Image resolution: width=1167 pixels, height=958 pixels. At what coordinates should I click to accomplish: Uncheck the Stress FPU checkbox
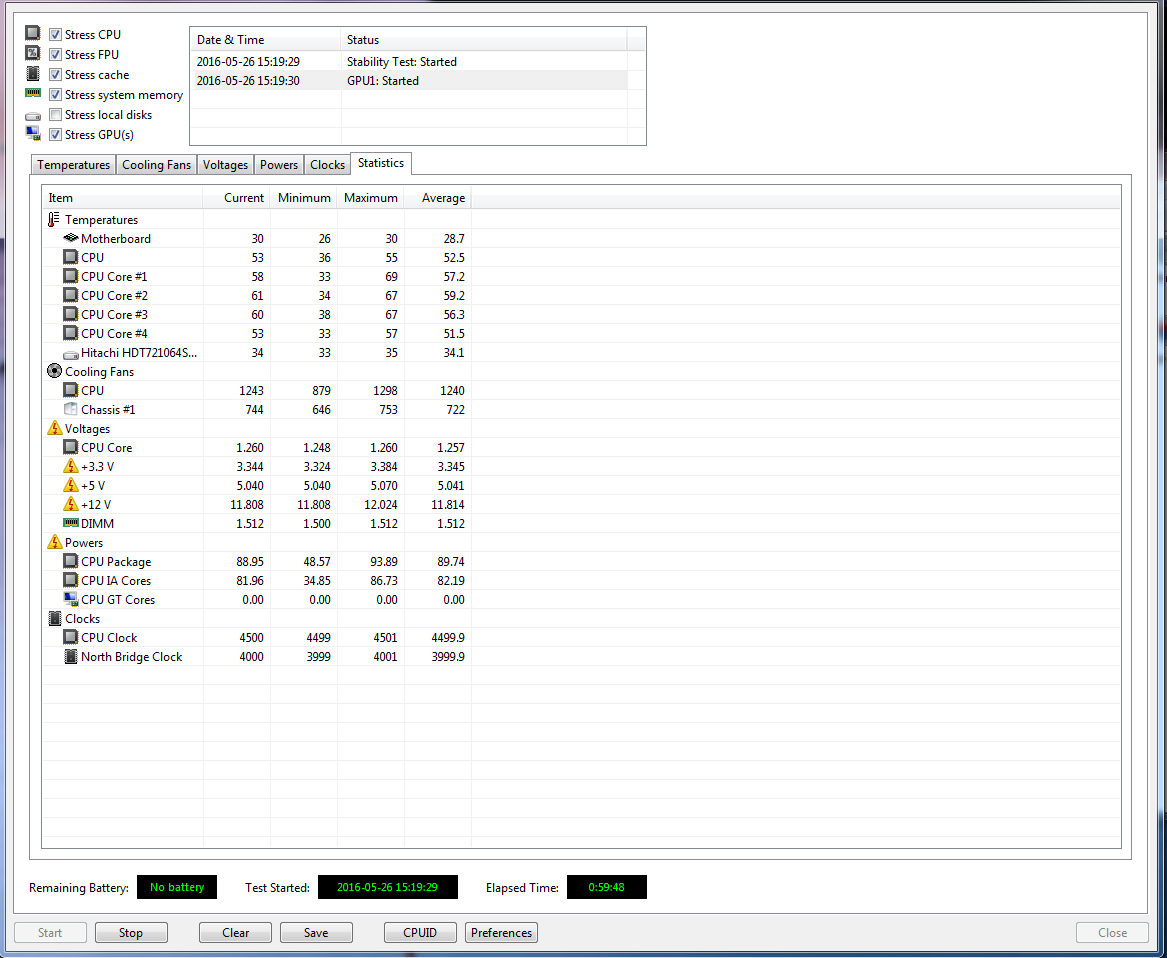(x=55, y=54)
